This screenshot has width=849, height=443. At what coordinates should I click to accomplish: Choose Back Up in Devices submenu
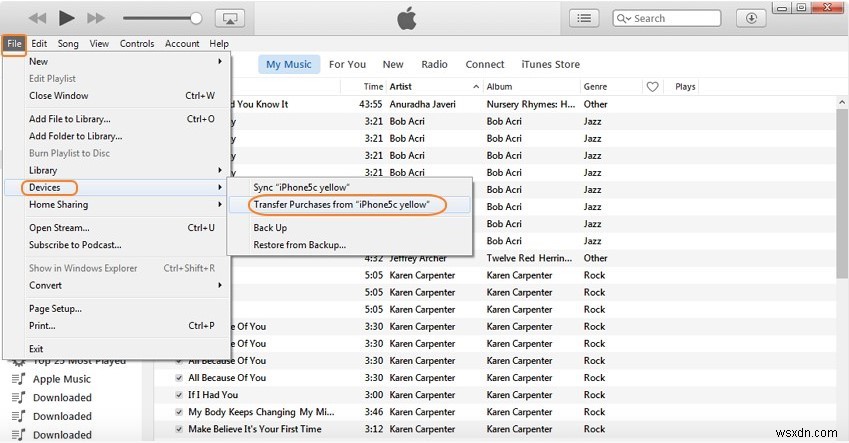click(x=350, y=228)
